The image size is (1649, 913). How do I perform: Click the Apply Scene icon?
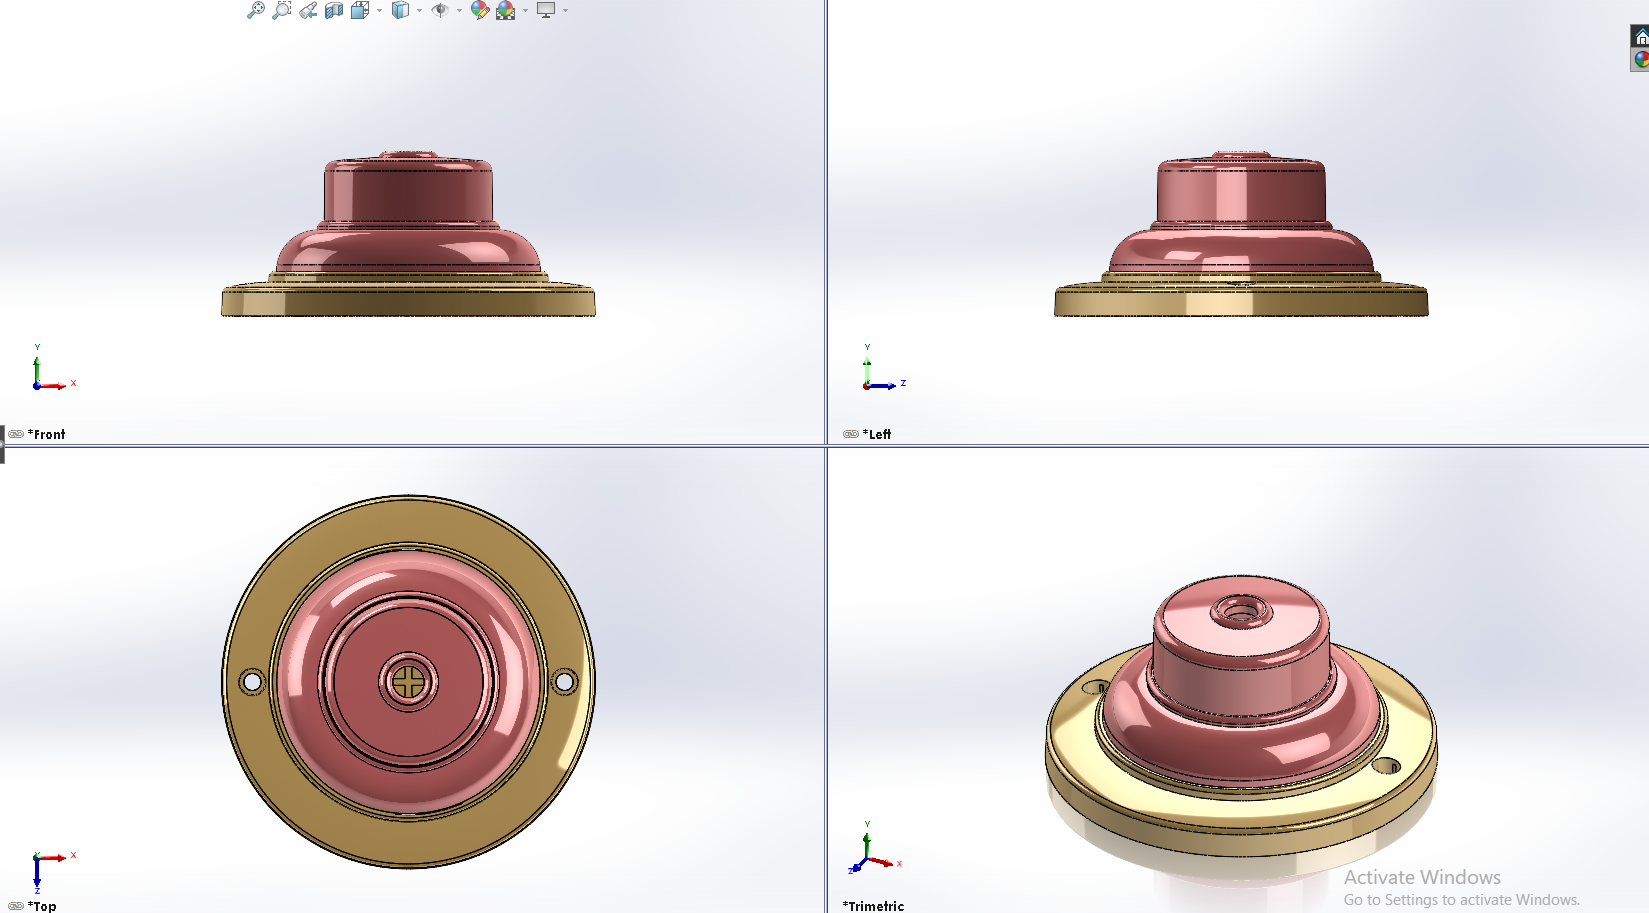pos(506,10)
